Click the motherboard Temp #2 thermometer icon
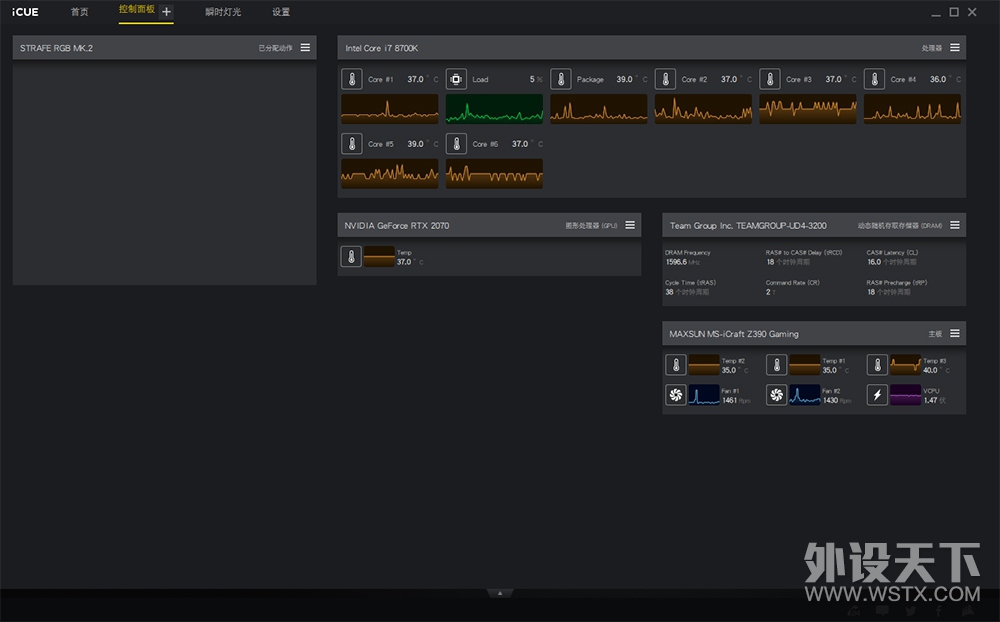The image size is (1000, 622). [x=675, y=364]
